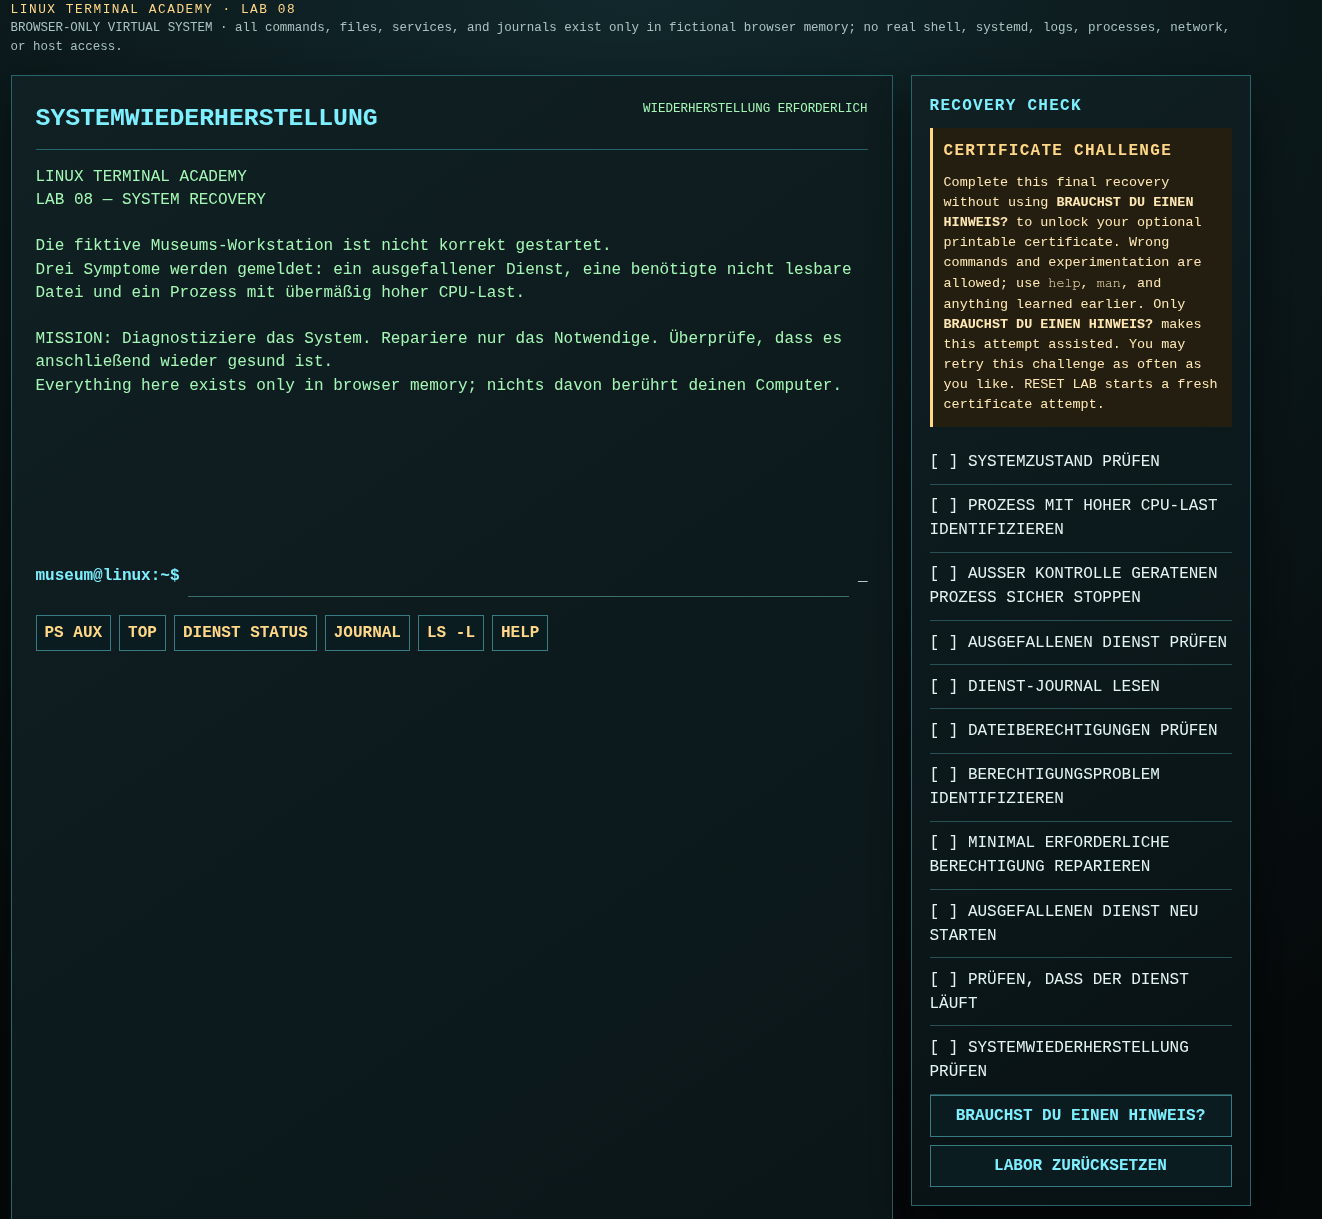
Task: Show HELP via the quick button
Action: 520,633
